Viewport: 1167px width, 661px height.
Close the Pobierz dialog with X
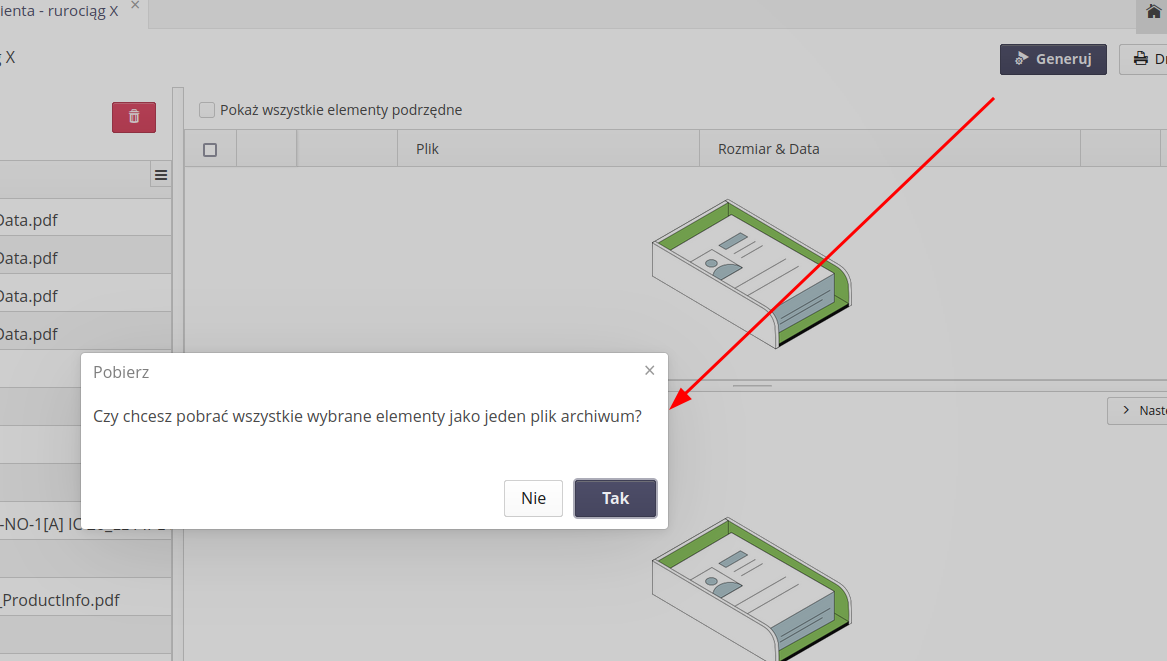[x=649, y=370]
